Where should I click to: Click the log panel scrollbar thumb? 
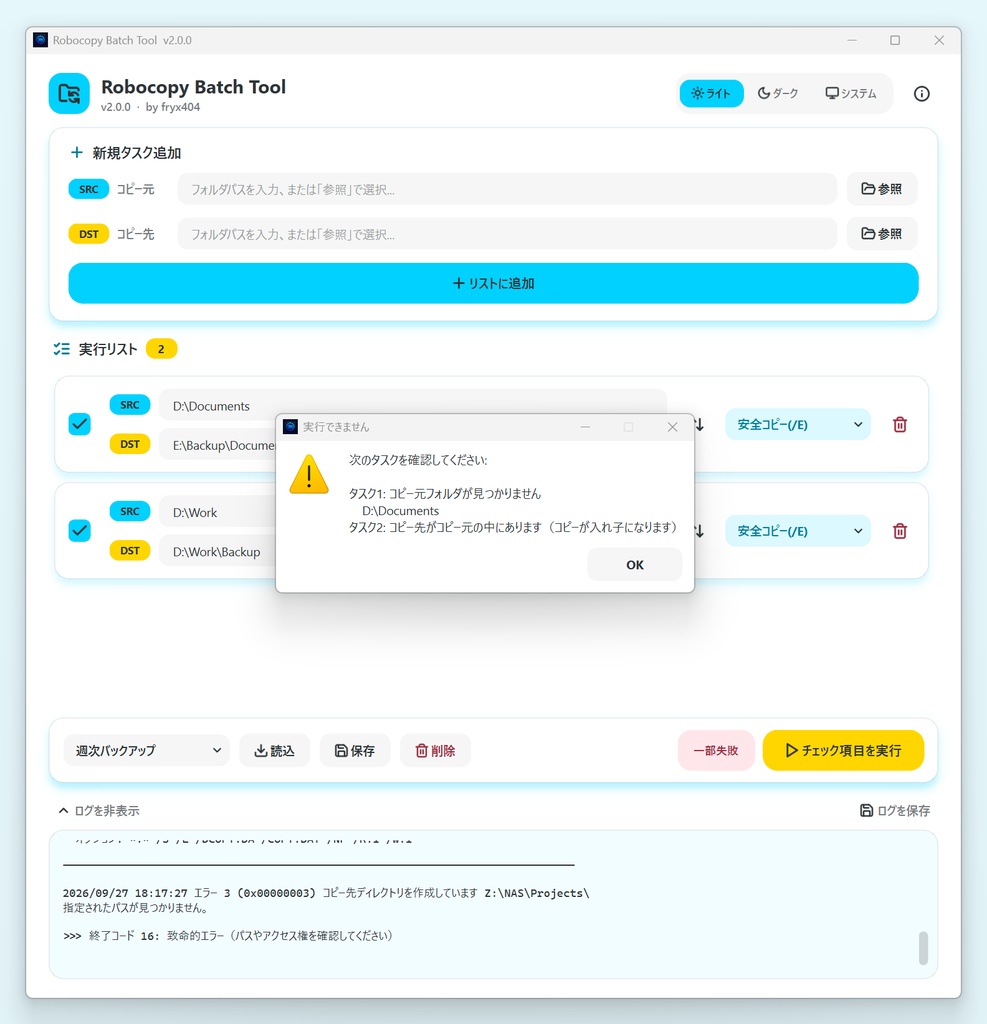923,948
